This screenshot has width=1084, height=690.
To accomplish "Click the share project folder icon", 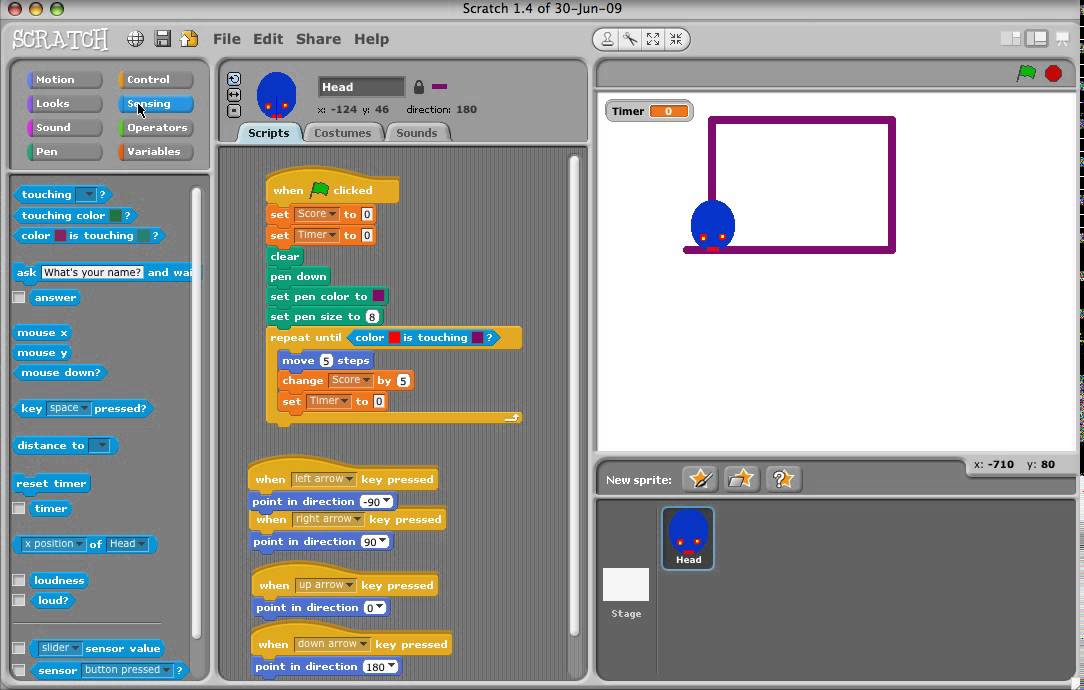I will (x=189, y=39).
